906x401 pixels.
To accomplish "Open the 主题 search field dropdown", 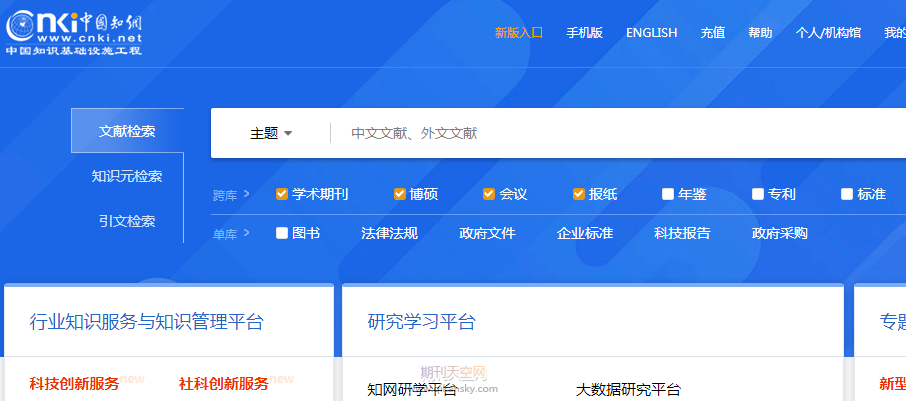I will [271, 133].
